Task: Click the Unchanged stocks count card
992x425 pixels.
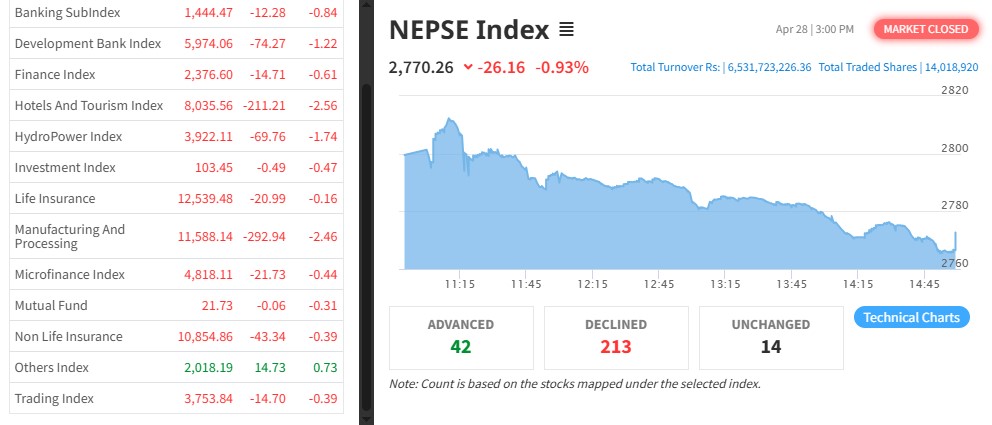Action: 771,337
